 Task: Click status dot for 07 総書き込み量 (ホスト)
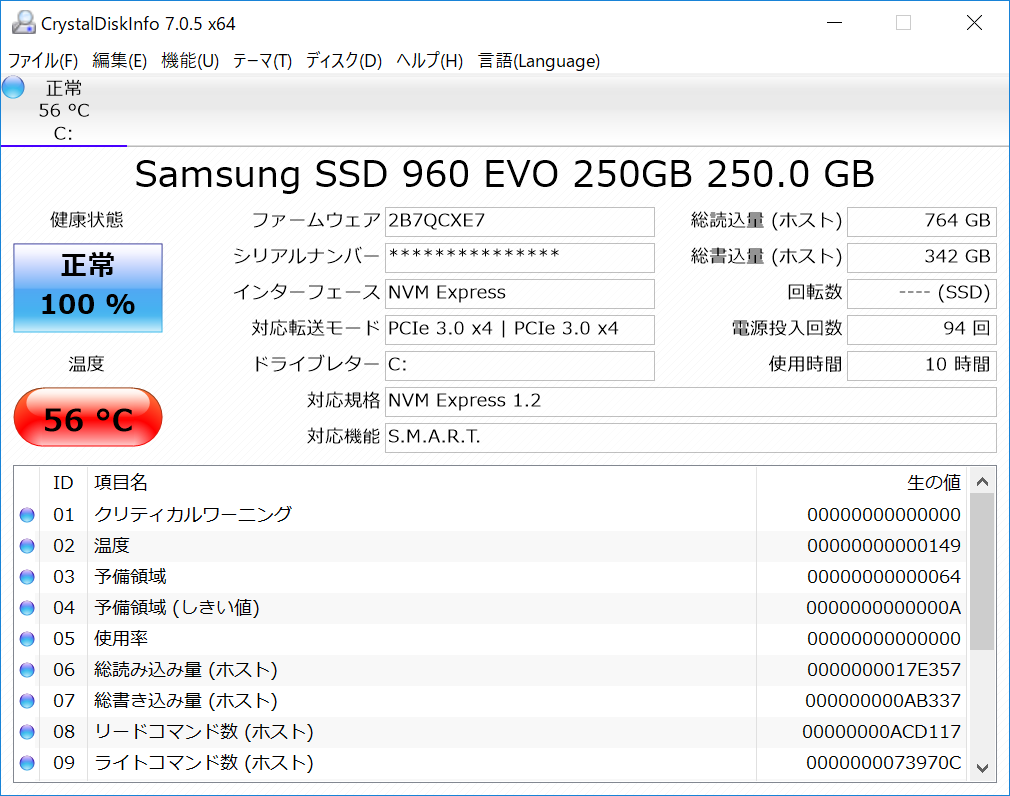point(27,701)
